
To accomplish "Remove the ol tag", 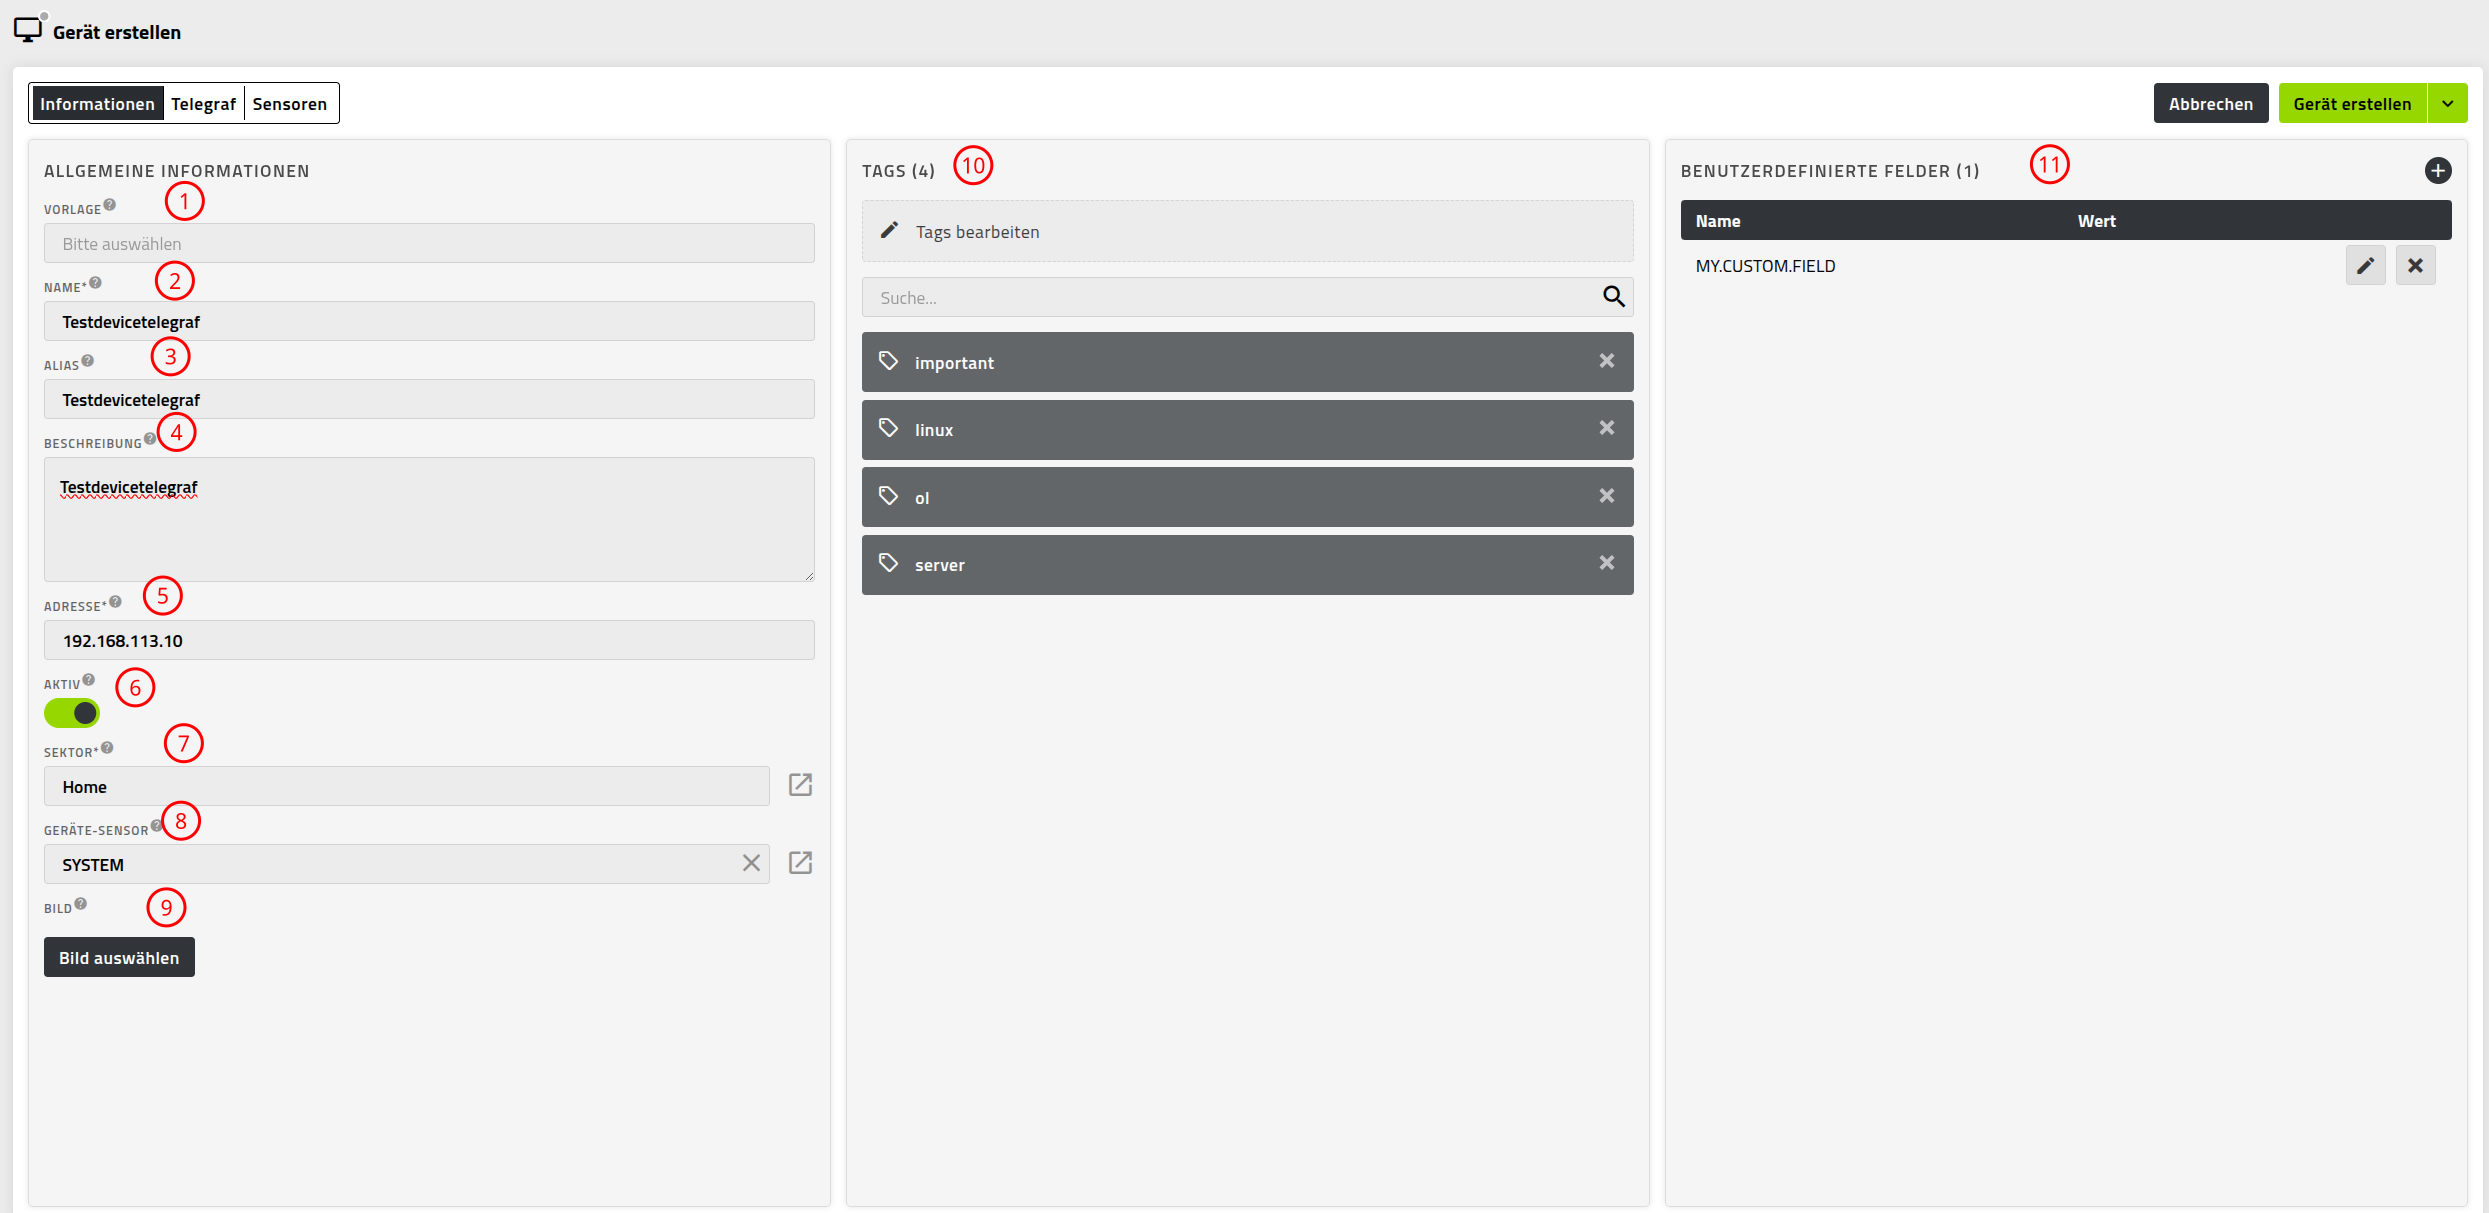I will click(x=1607, y=496).
